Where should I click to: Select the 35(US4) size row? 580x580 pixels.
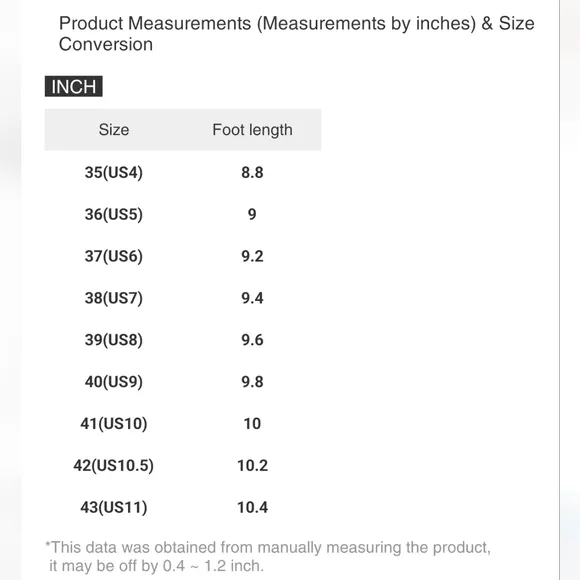tap(183, 172)
